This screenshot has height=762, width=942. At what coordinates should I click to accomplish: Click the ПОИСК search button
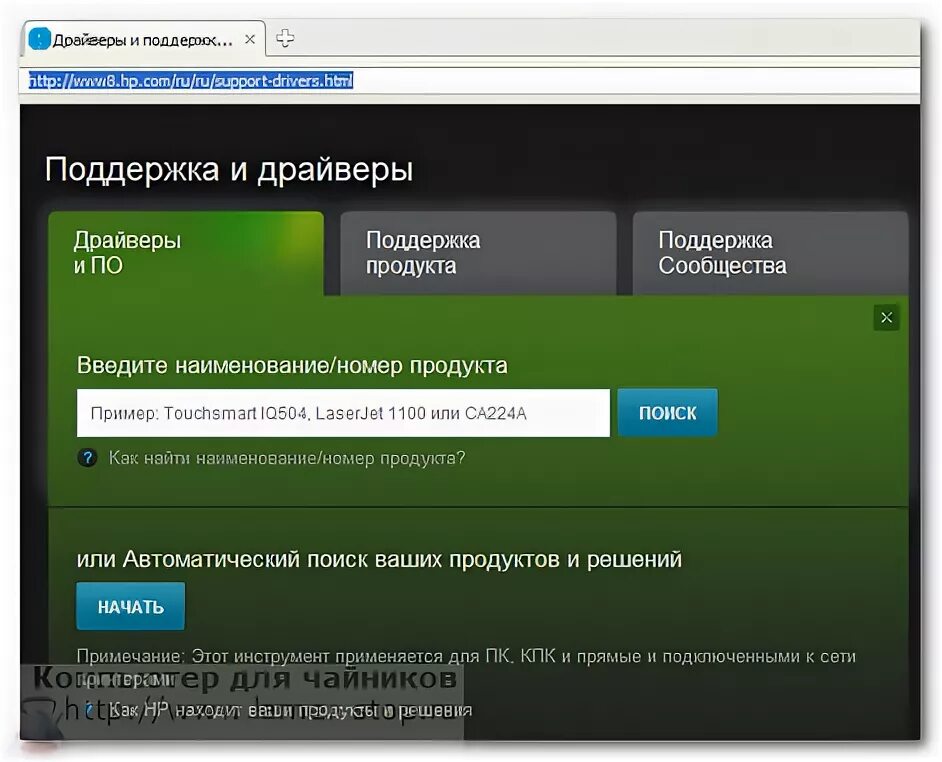pyautogui.click(x=667, y=412)
